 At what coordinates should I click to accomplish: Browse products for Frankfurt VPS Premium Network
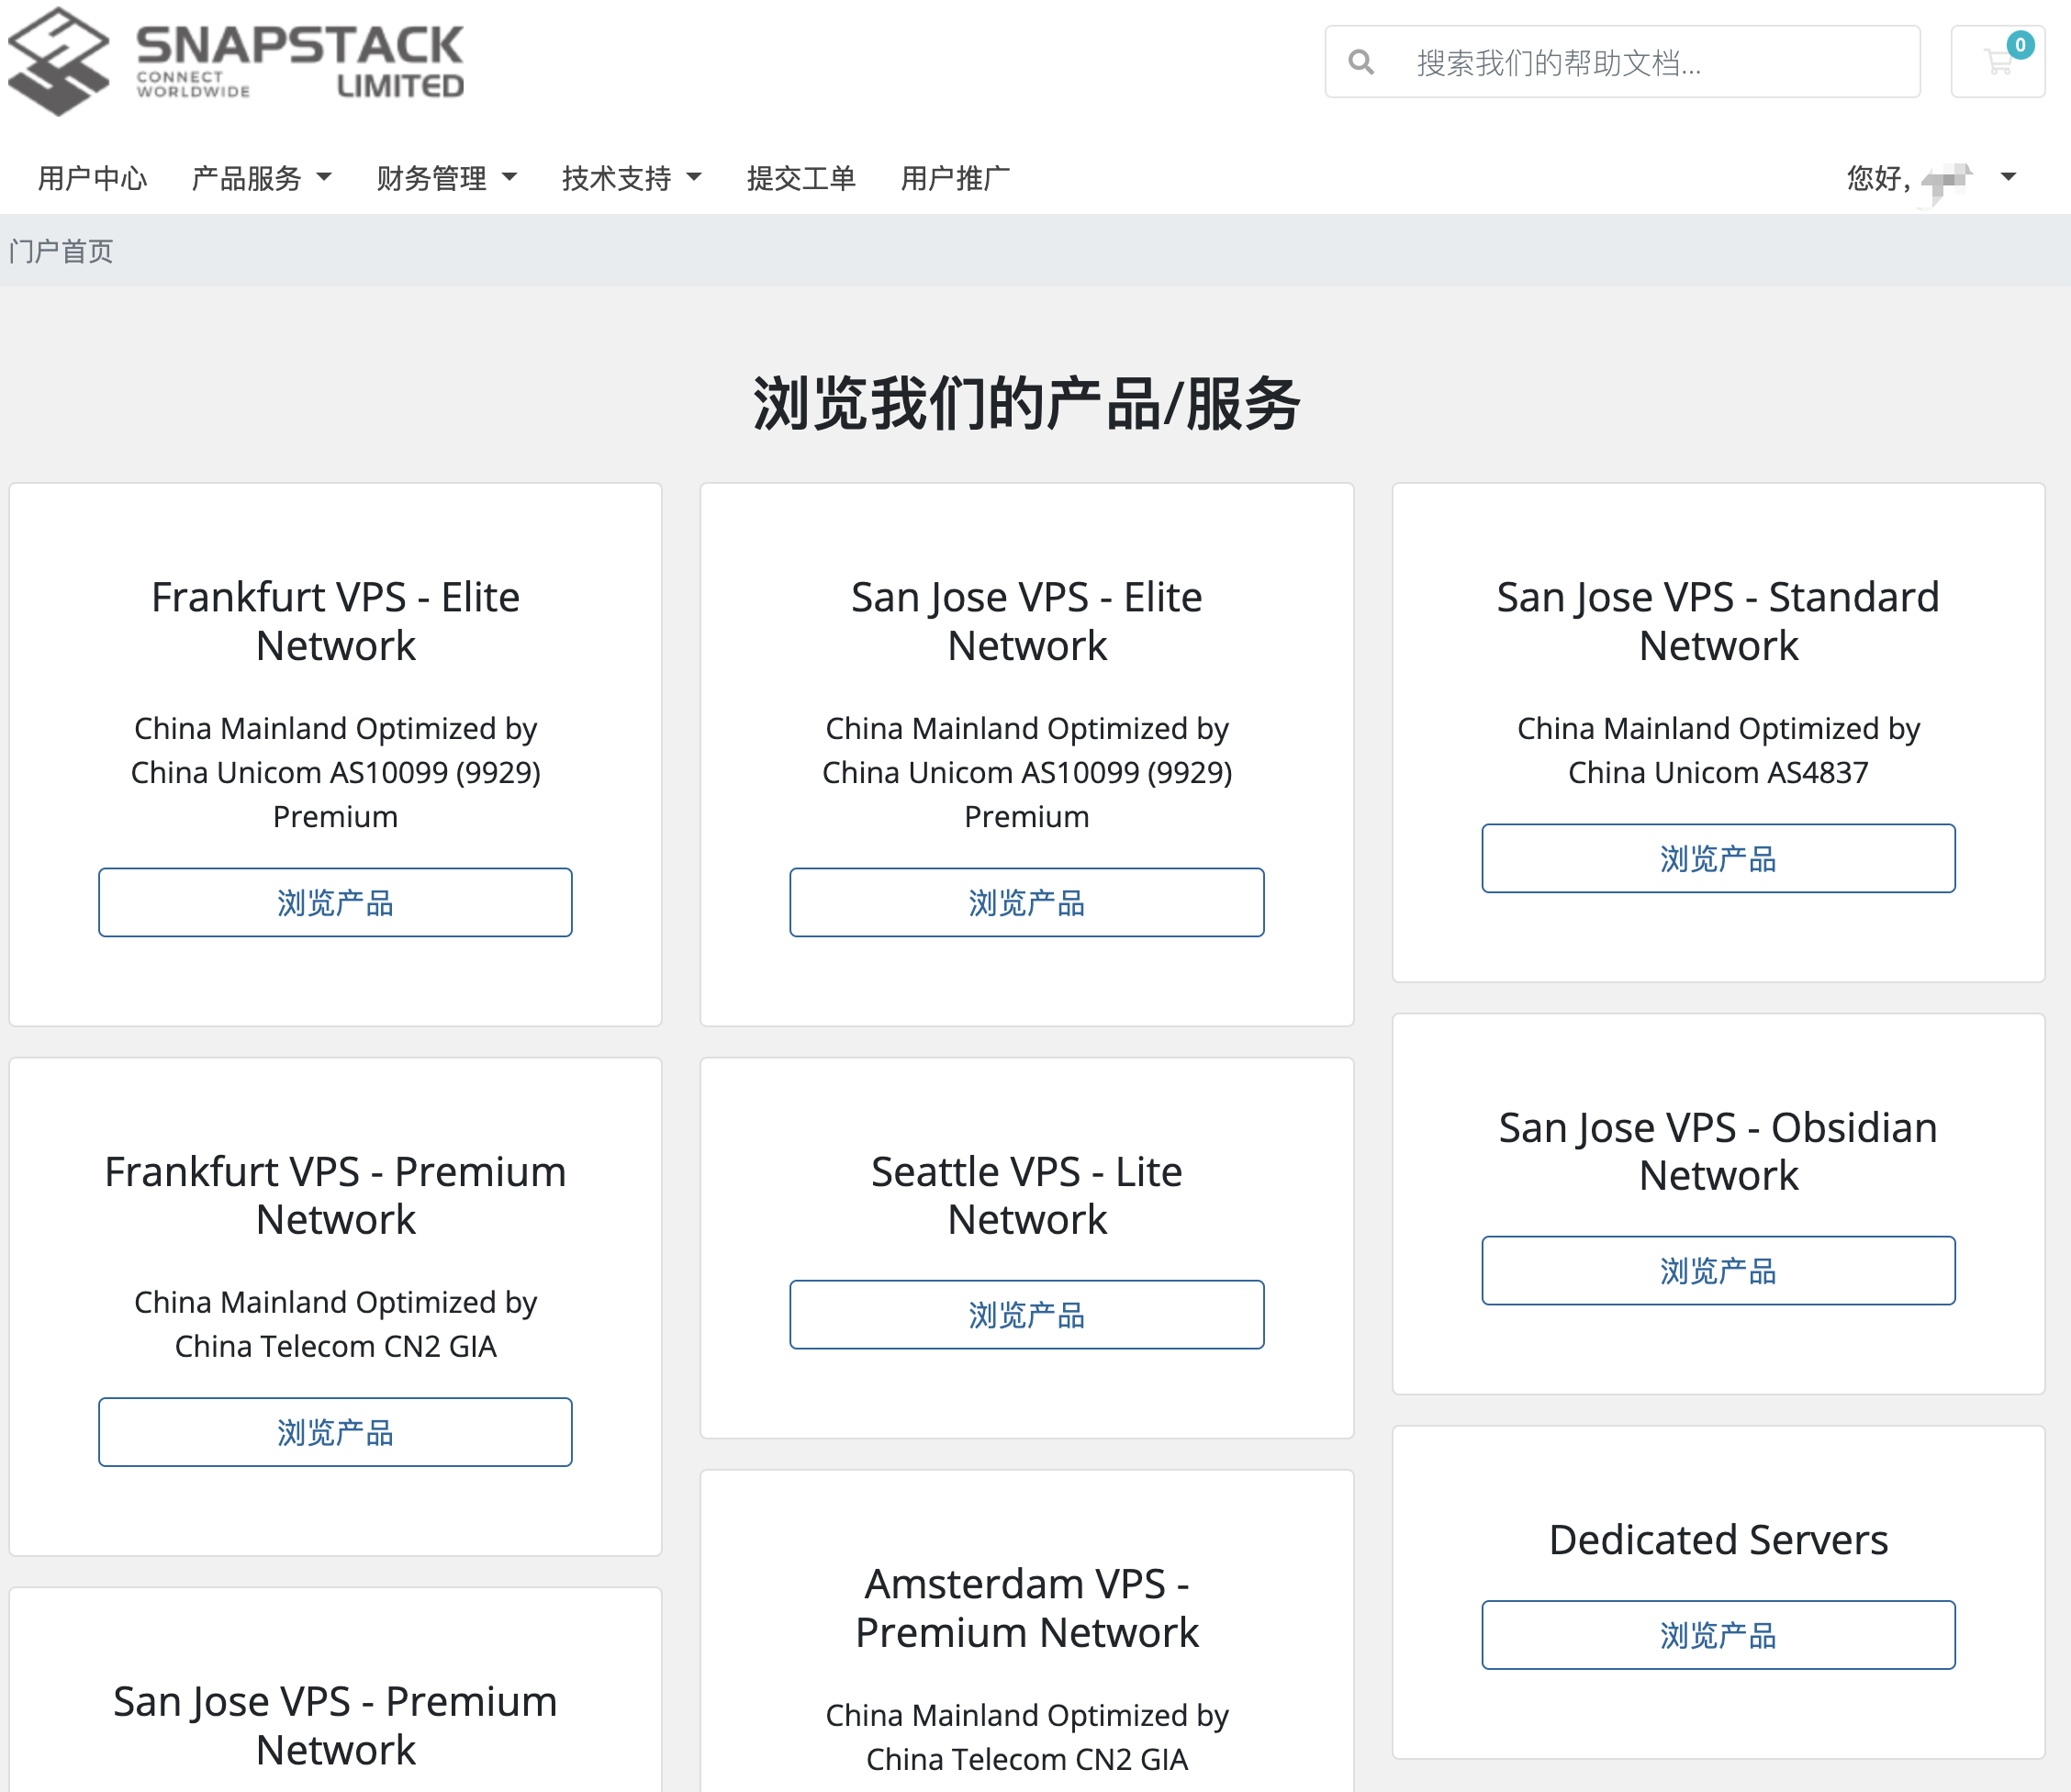click(x=335, y=1432)
